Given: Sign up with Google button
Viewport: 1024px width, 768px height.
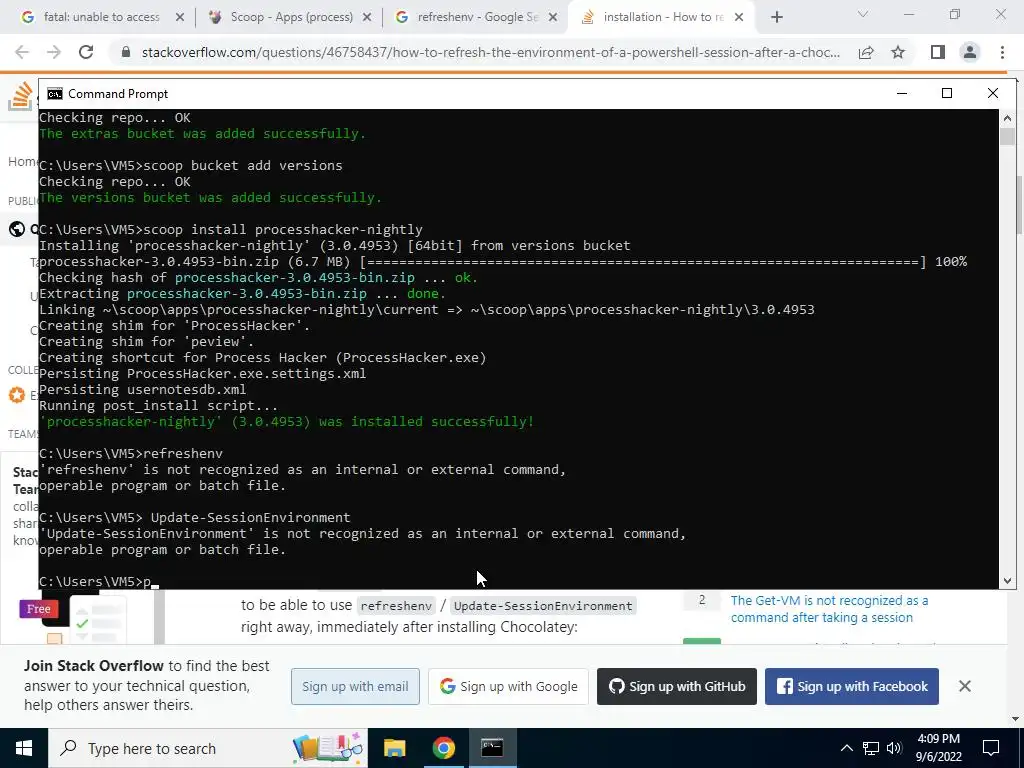Looking at the screenshot, I should (x=508, y=686).
